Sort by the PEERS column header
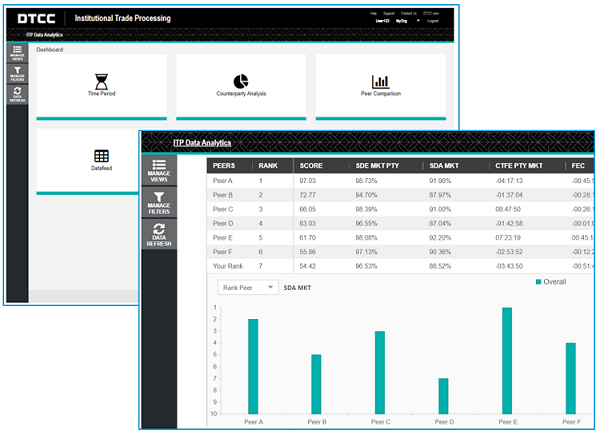This screenshot has height=434, width=600. coord(224,166)
